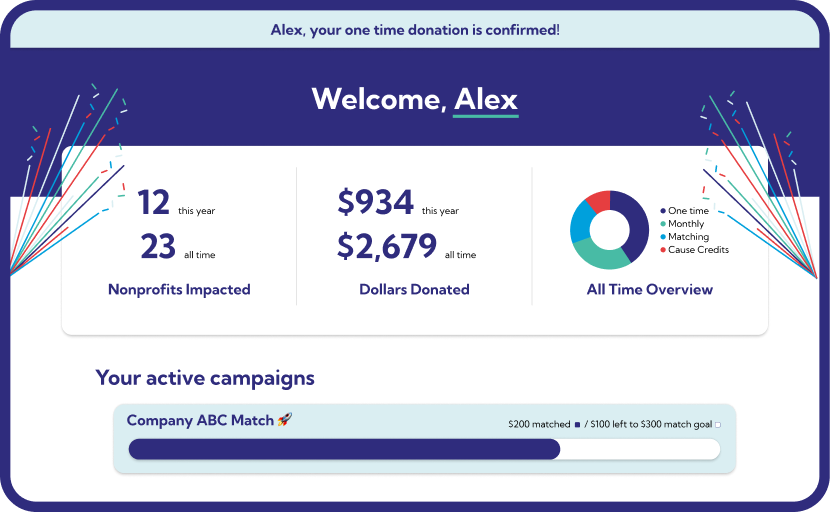Screen dimensions: 830x512
Task: Click the filled part of match progress bar
Action: pos(344,449)
